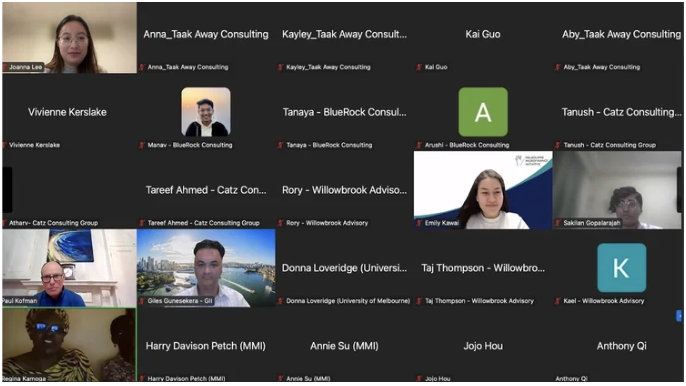Click the muted mic icon beside Harry Davison Petch (MMI)

tap(142, 378)
